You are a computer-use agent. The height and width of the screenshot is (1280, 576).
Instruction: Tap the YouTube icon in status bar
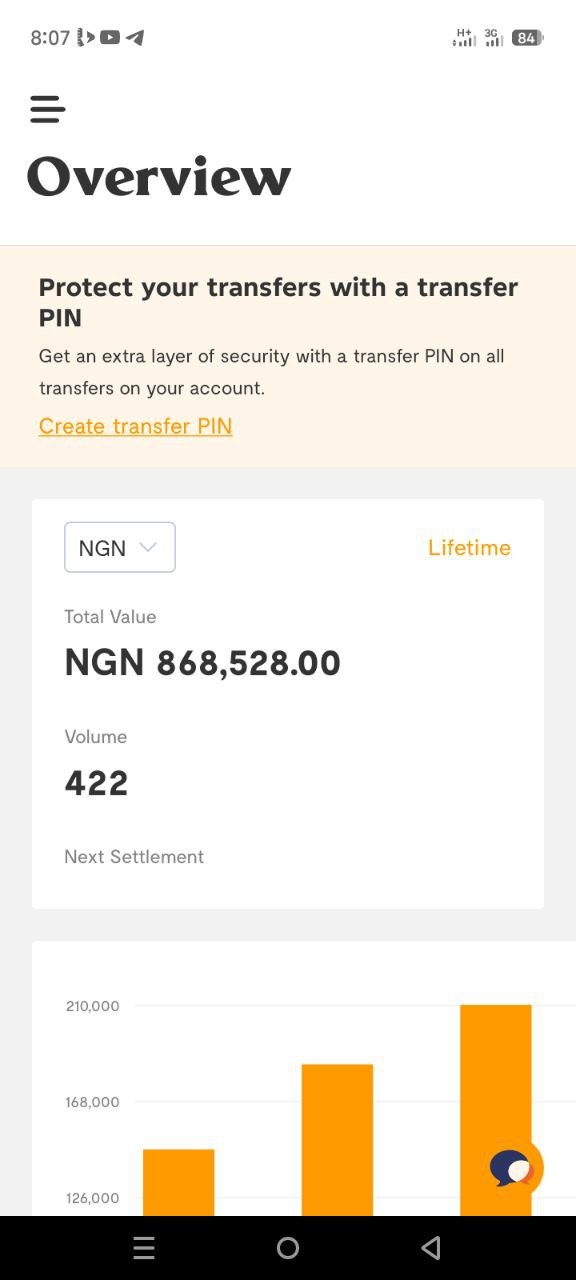110,37
